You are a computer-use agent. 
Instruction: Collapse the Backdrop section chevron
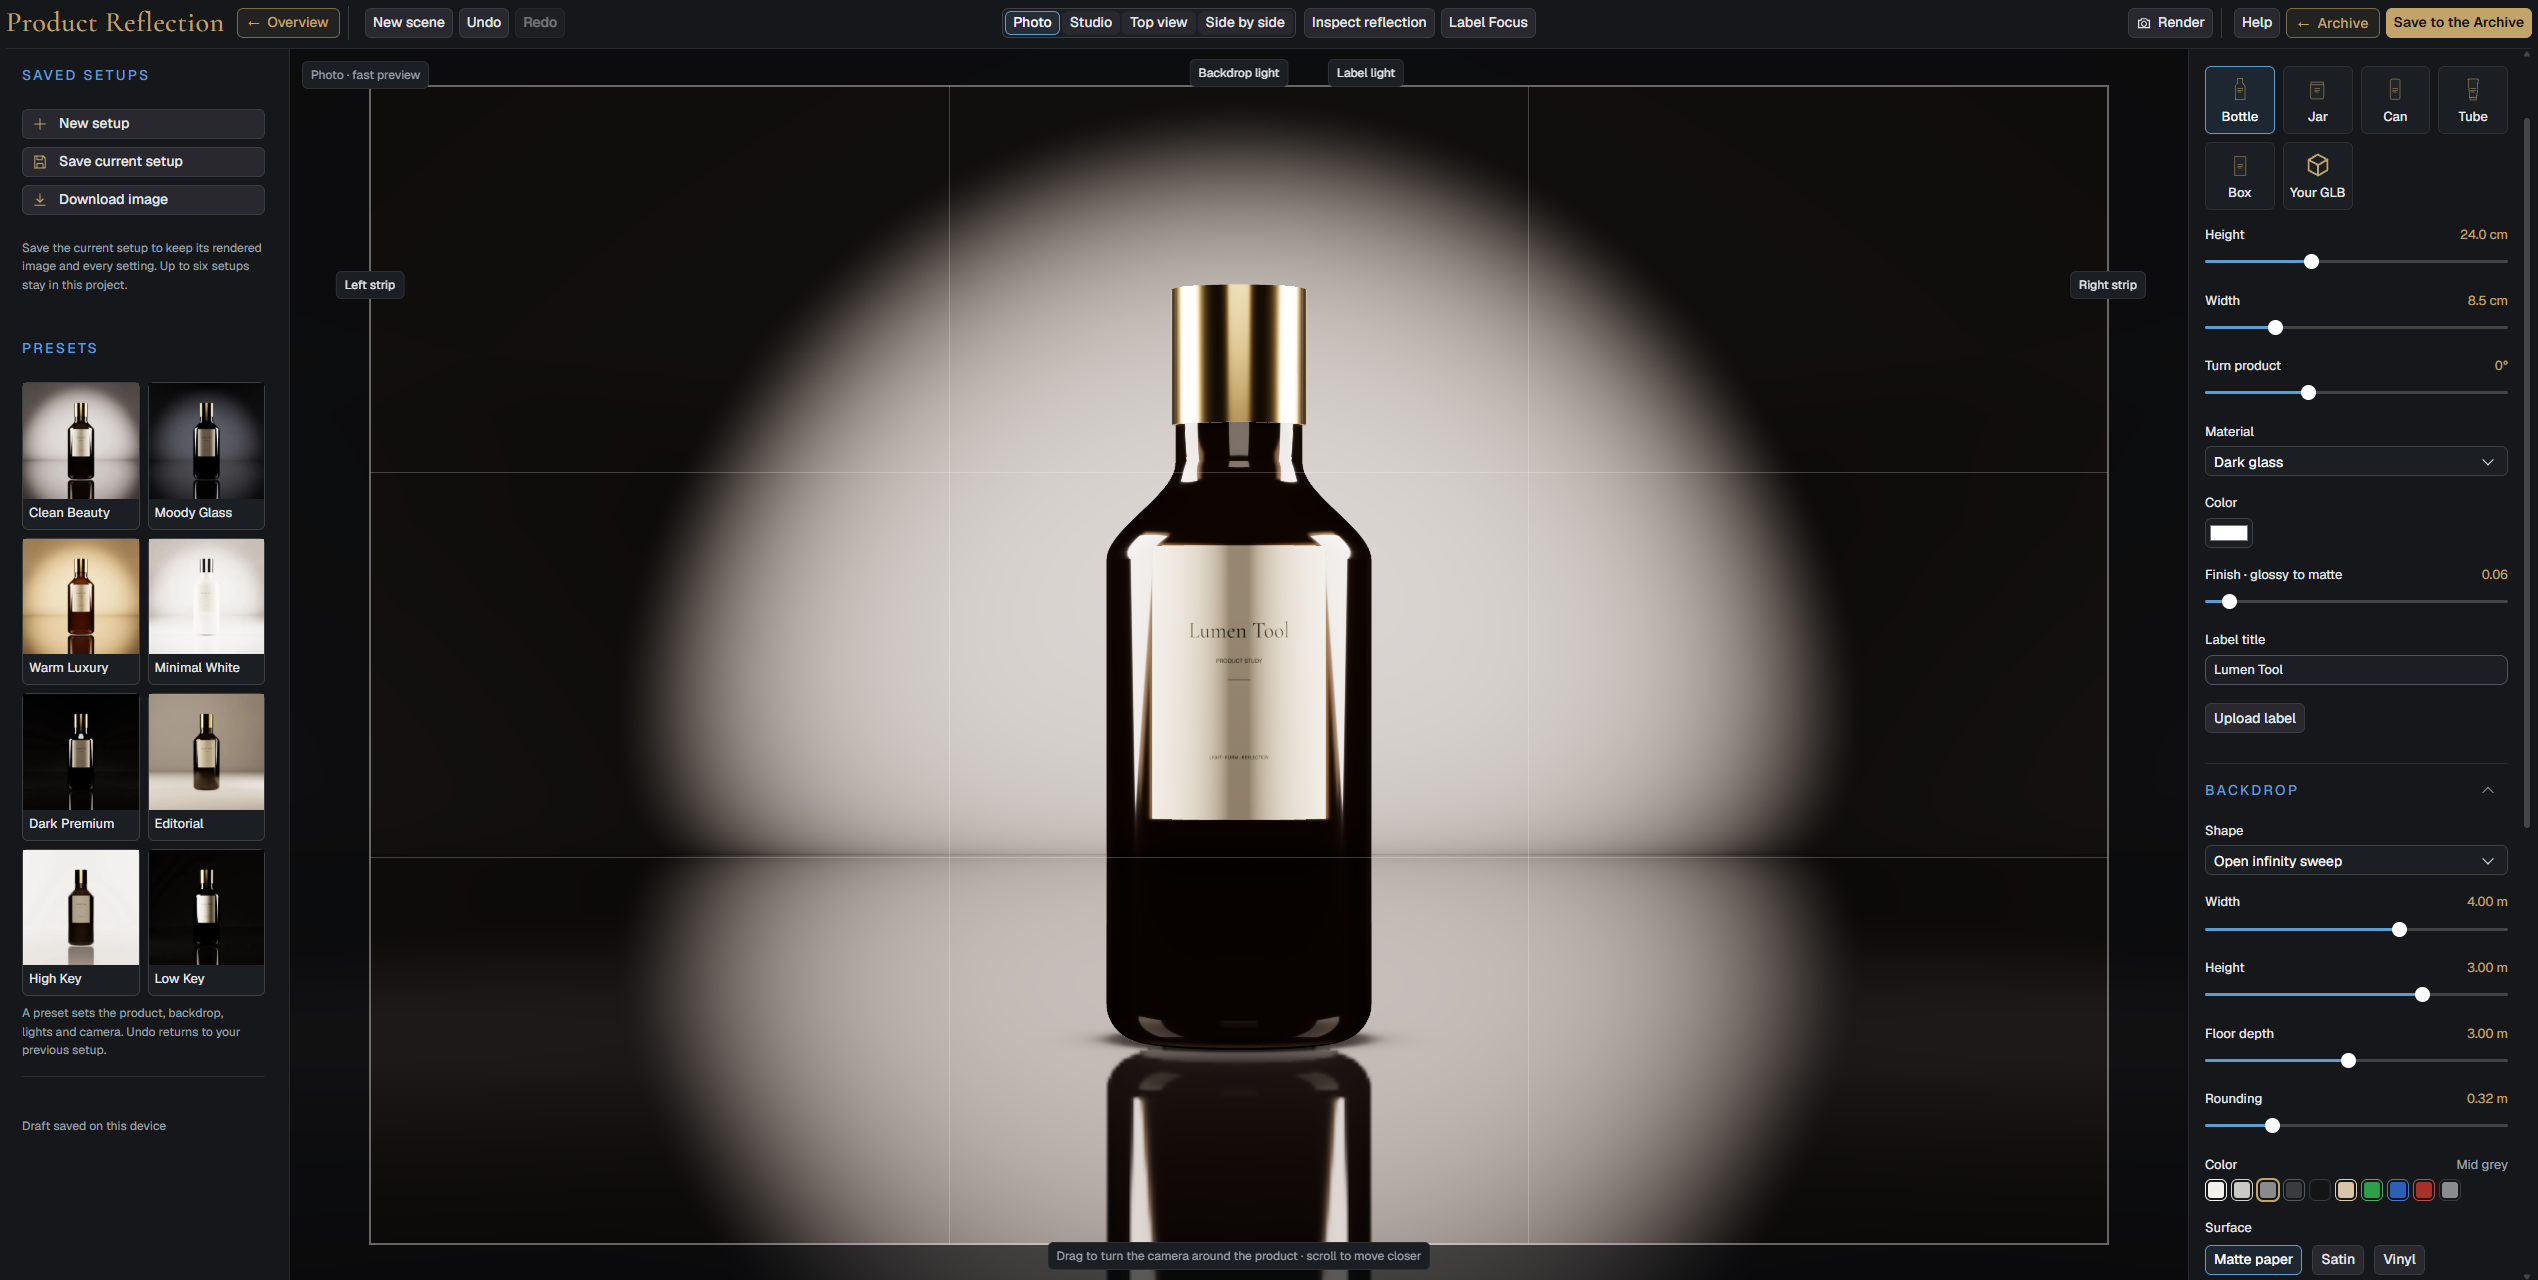2487,791
